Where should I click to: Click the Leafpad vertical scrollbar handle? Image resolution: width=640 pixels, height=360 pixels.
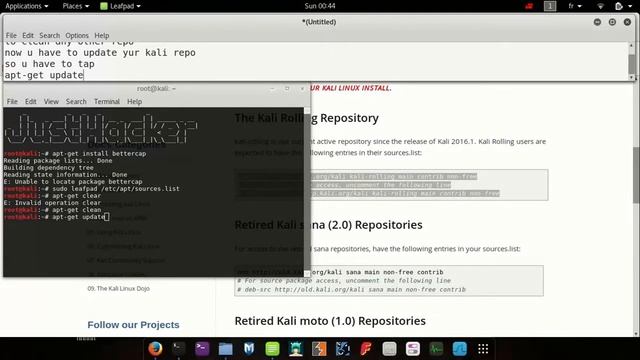(x=631, y=64)
